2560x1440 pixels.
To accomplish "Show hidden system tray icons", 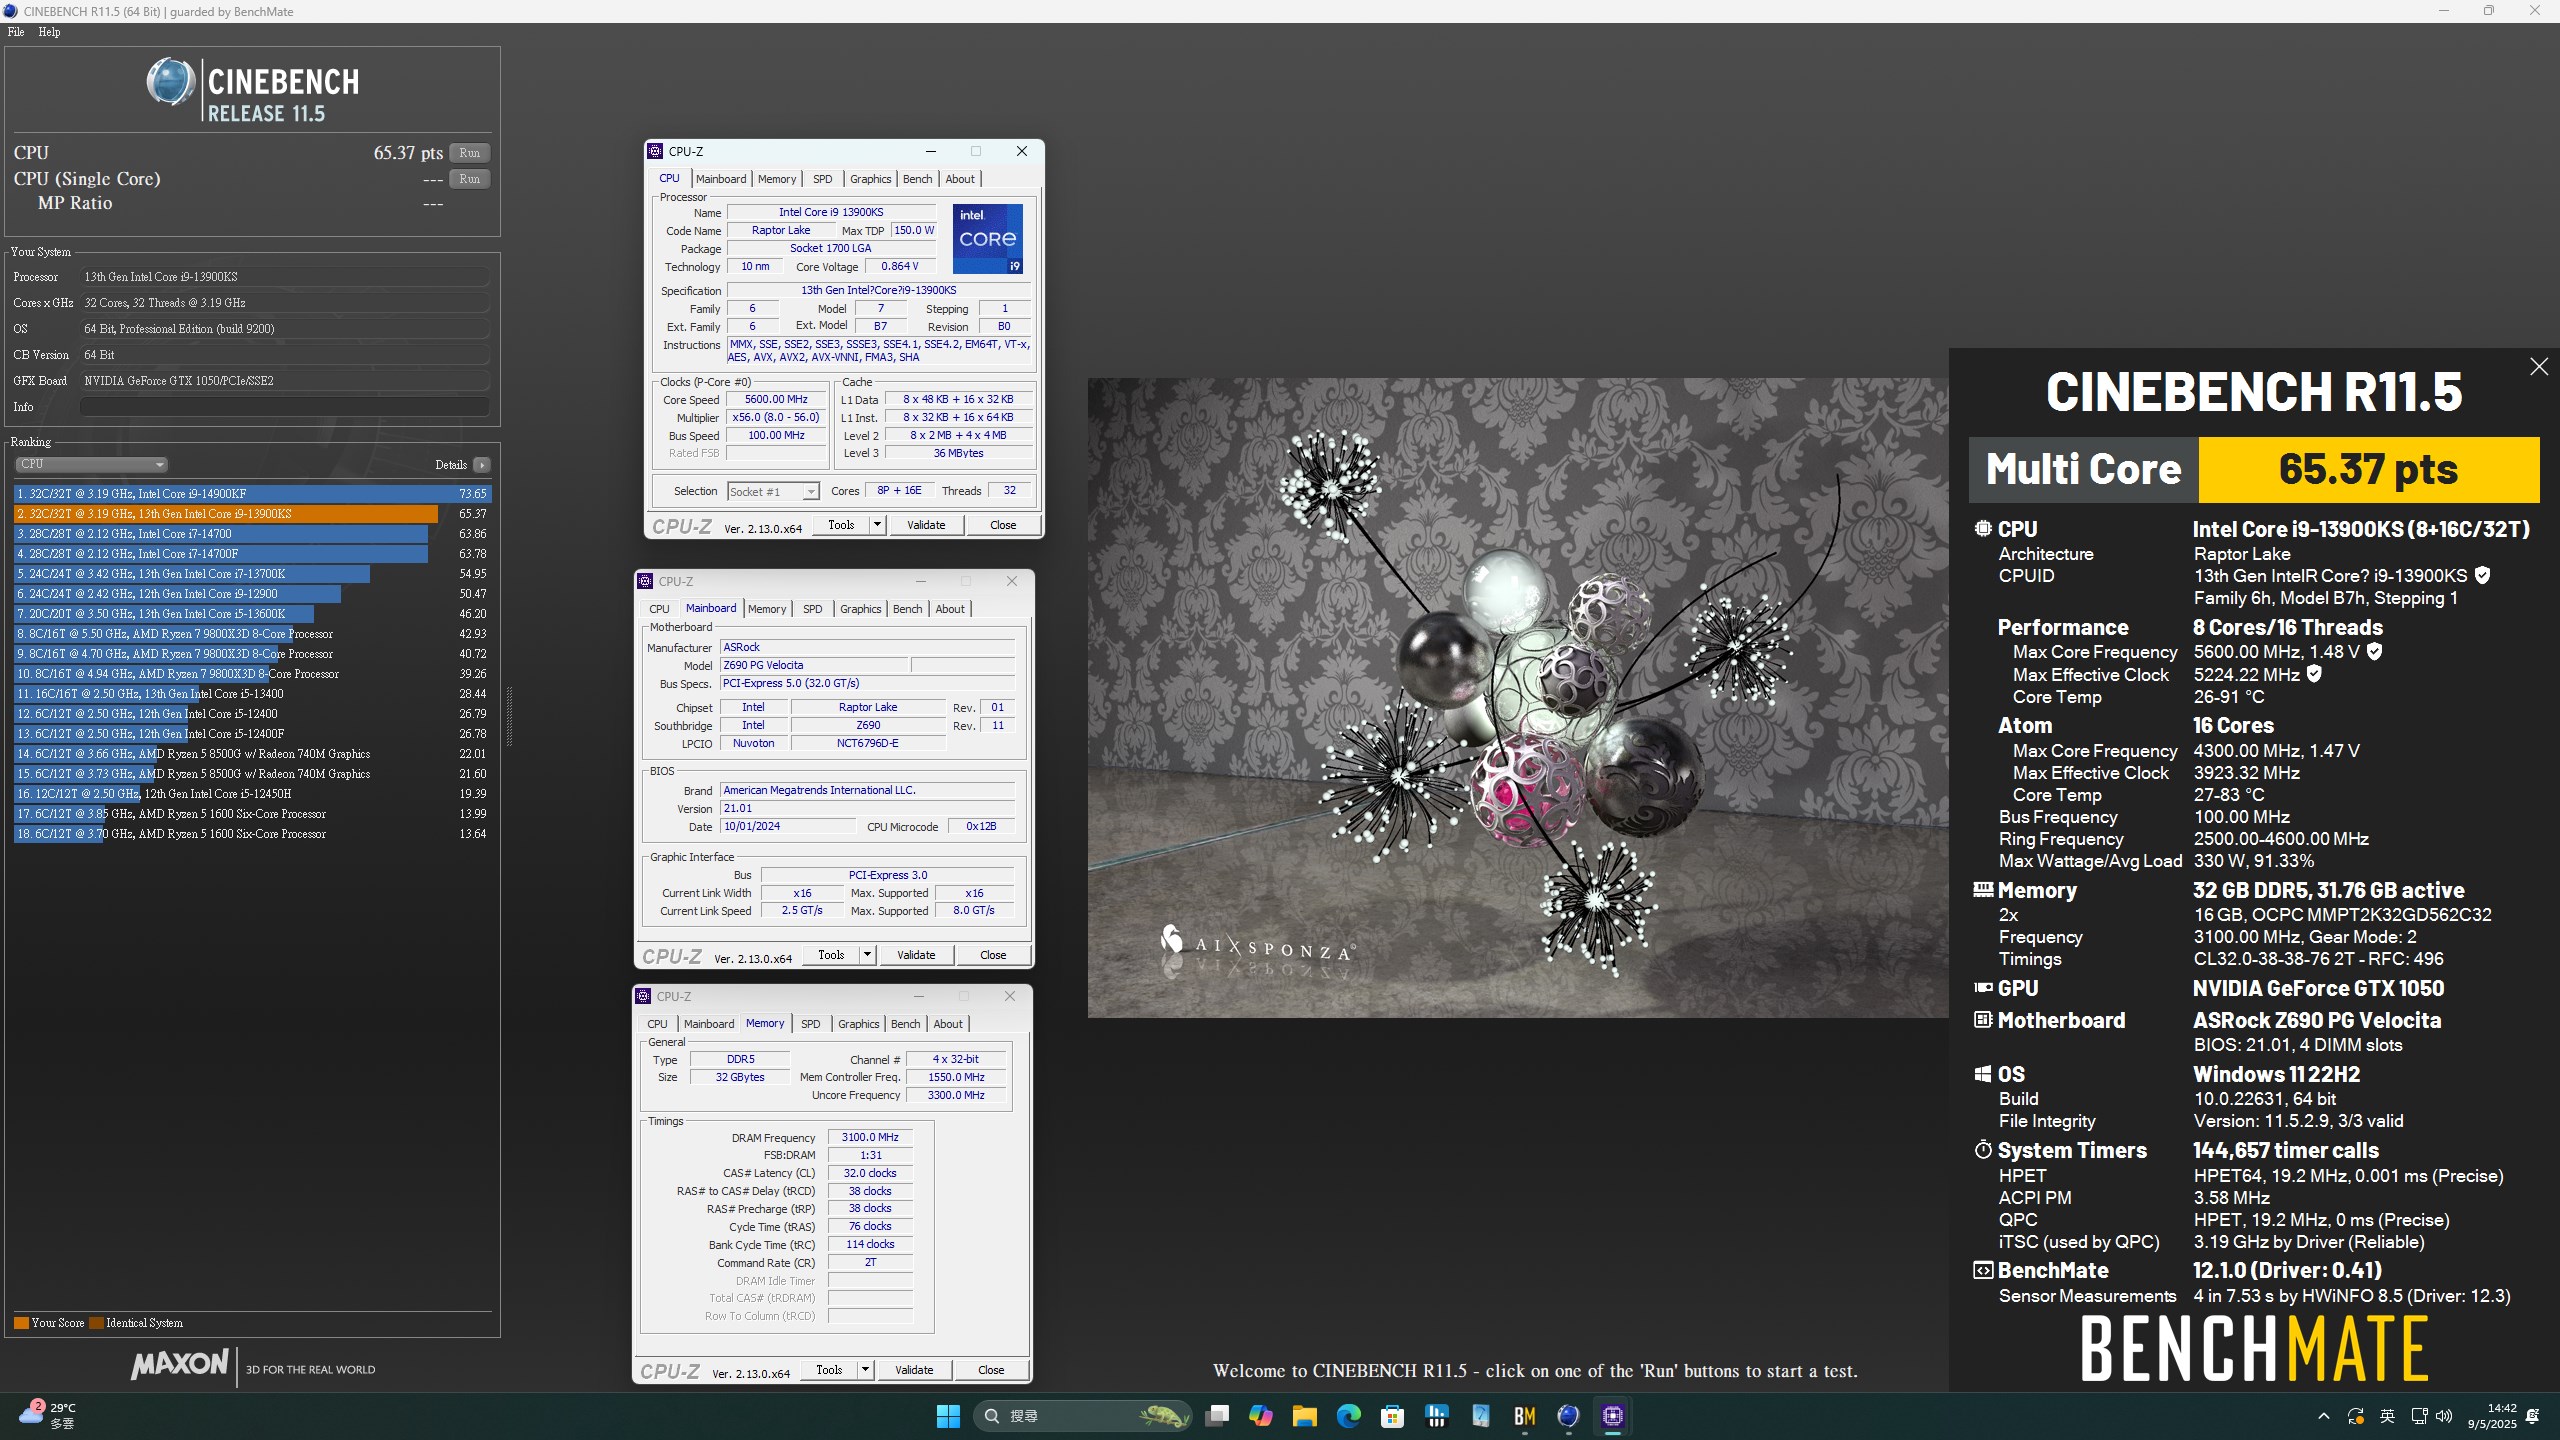I will [x=2324, y=1416].
